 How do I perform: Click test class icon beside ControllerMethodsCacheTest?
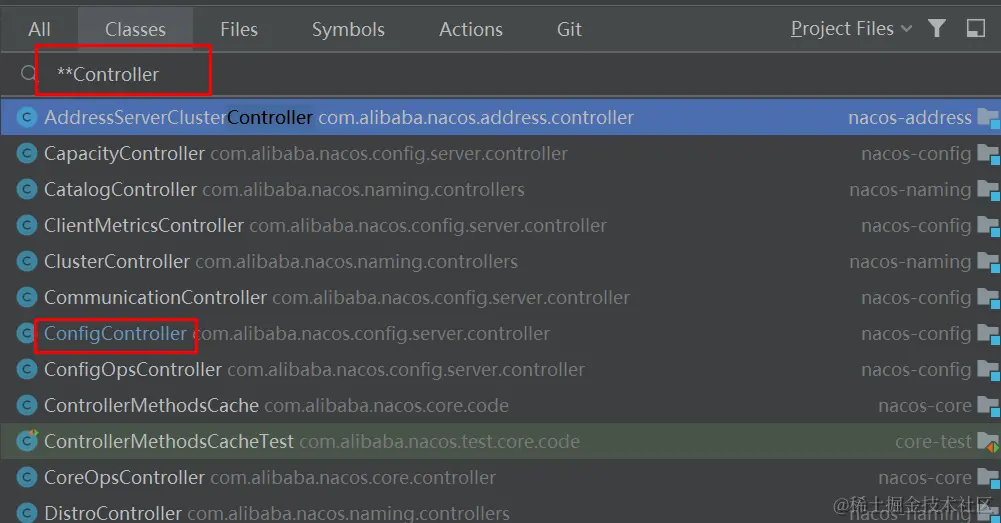27,441
